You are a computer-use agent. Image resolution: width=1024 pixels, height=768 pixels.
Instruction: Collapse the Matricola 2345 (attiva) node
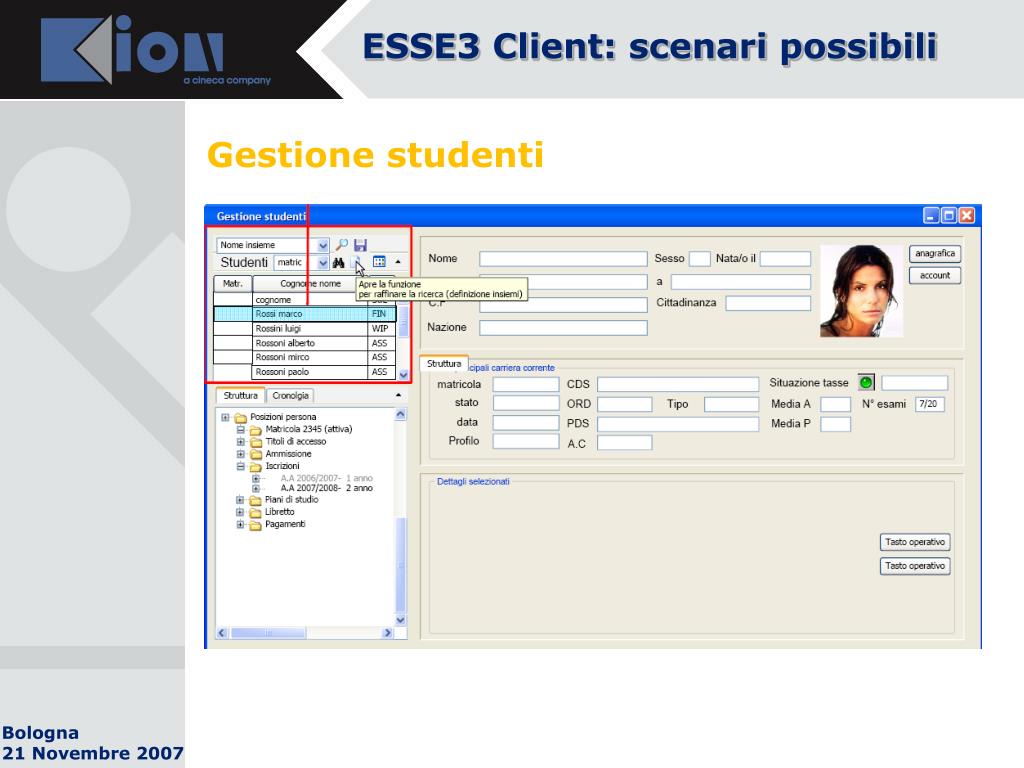[240, 430]
